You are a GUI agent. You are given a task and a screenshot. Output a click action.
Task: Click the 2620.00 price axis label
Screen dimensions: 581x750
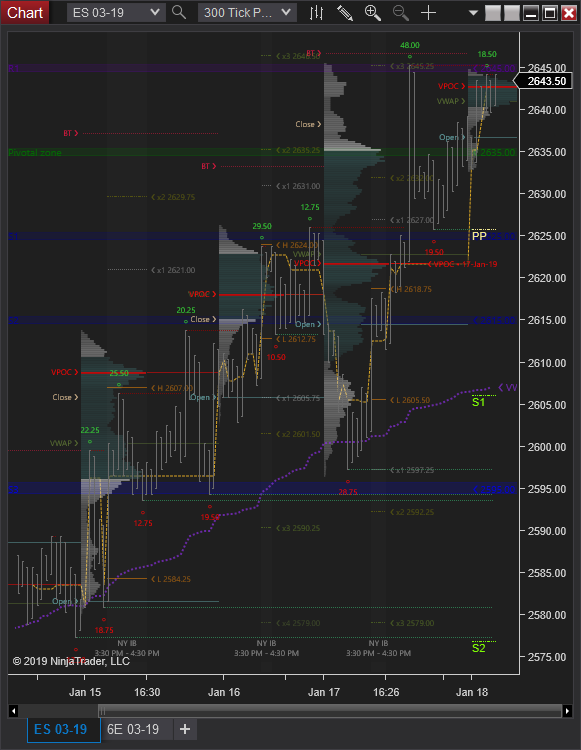click(x=547, y=278)
